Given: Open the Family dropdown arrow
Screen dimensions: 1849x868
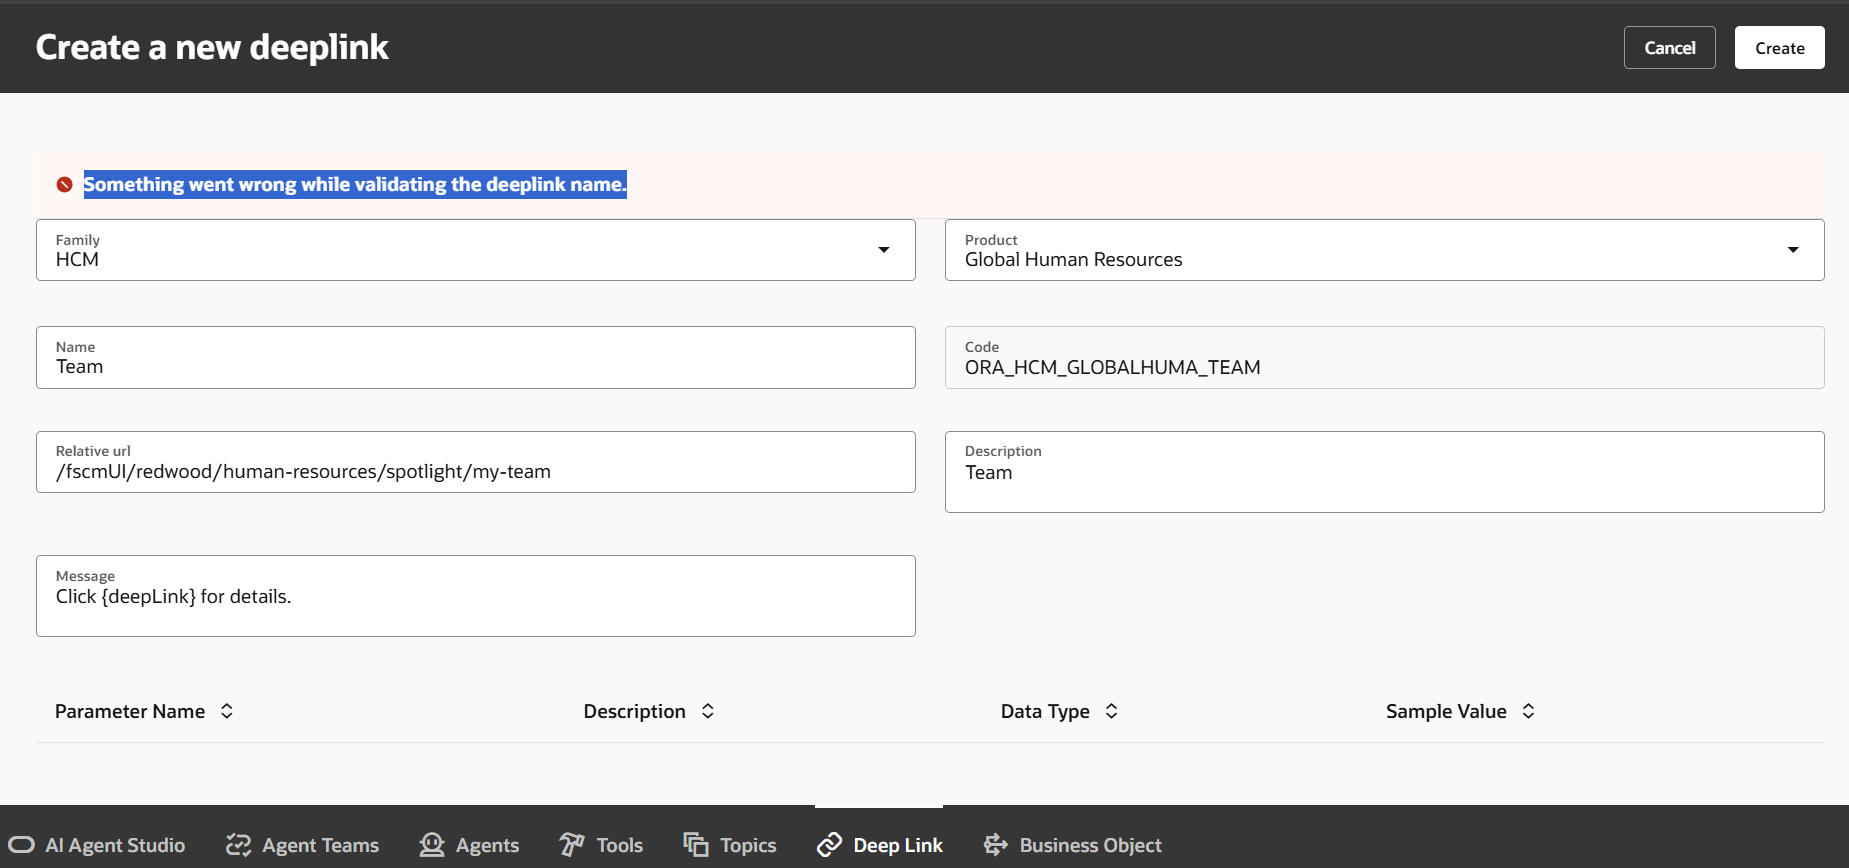Looking at the screenshot, I should tap(884, 250).
